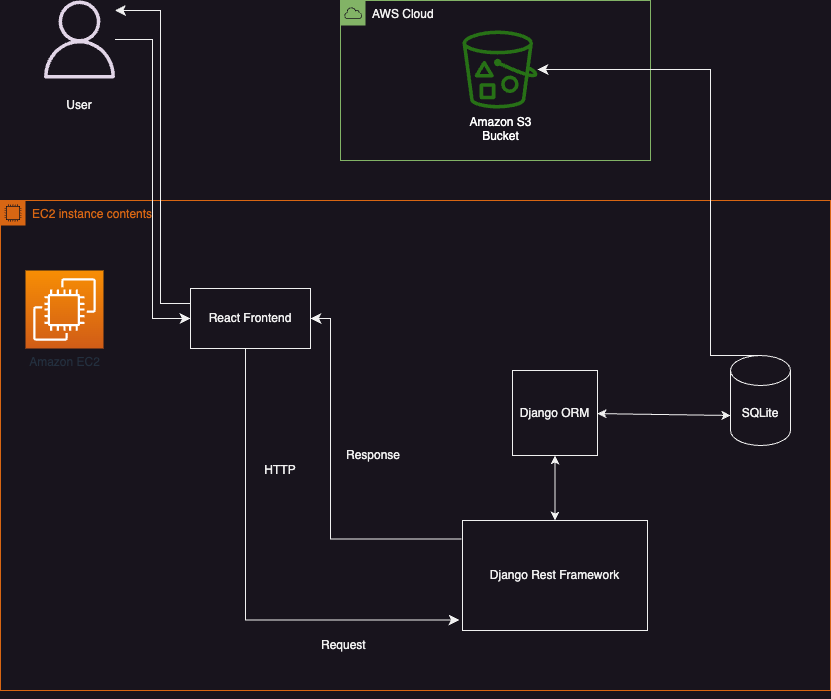Click the HTTP edge label
This screenshot has width=831, height=699.
click(x=280, y=470)
